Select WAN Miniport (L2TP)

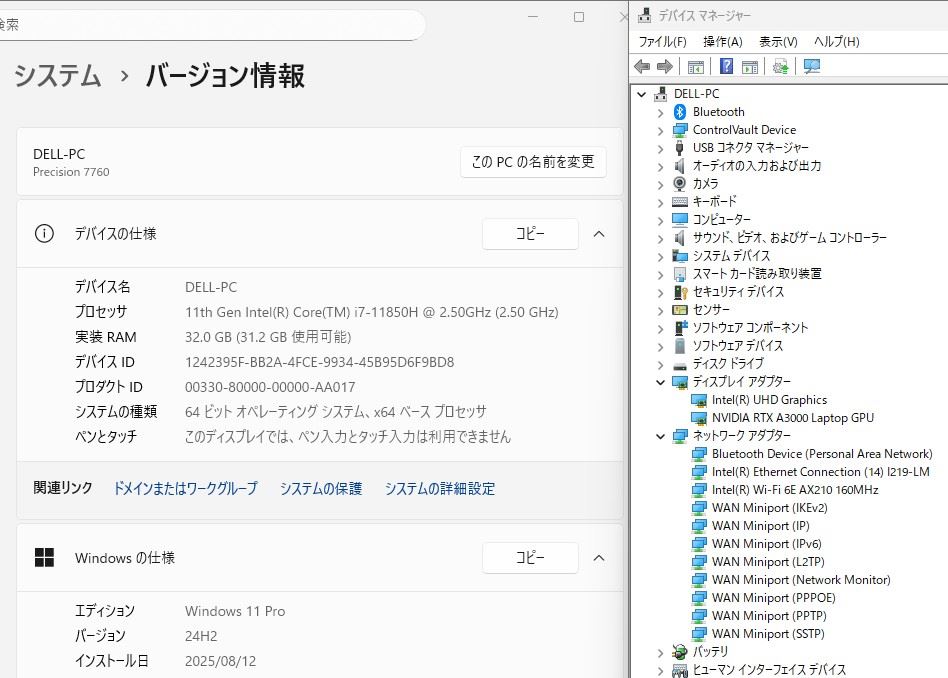[768, 562]
